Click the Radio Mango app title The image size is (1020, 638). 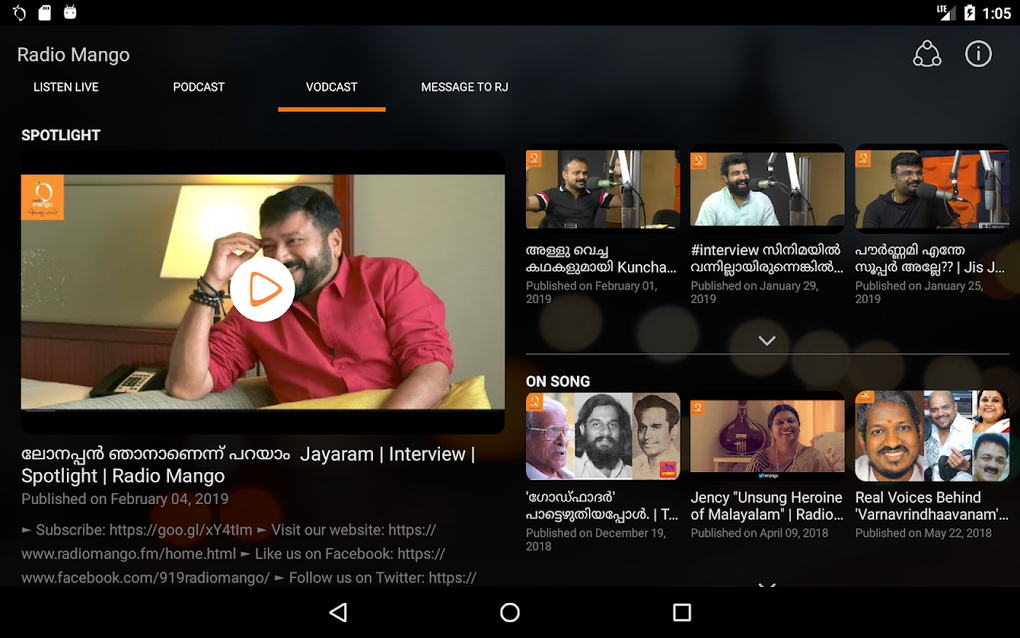(73, 55)
